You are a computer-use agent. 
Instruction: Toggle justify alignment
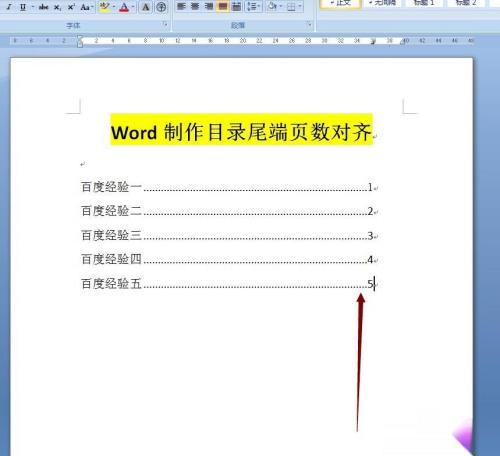[222, 6]
